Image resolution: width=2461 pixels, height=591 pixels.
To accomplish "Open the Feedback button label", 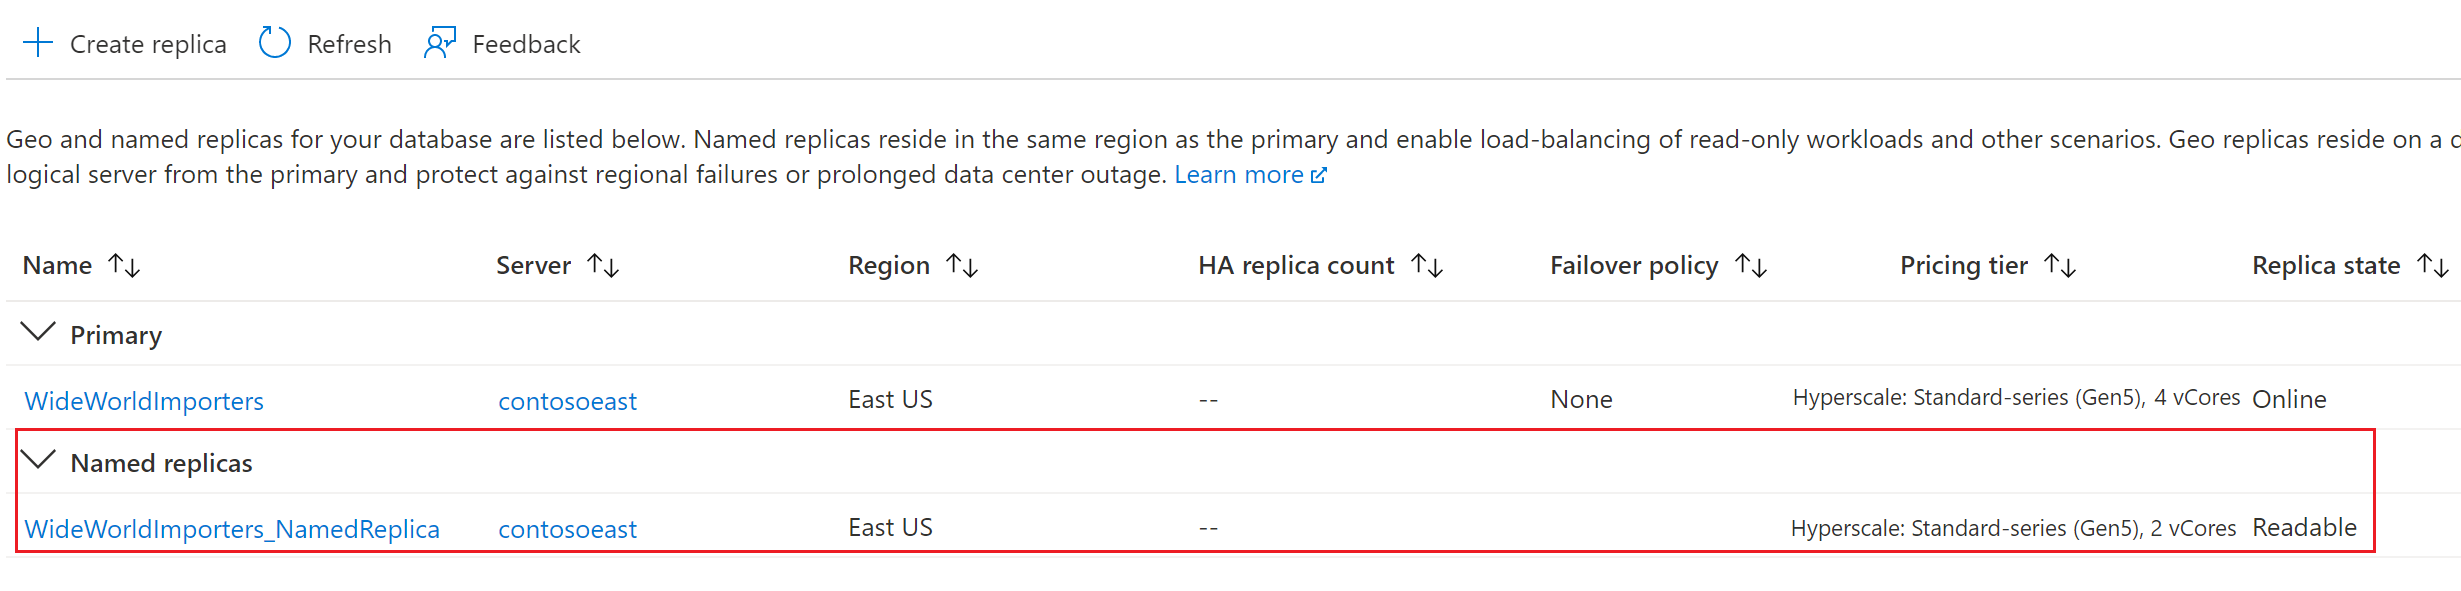I will [x=526, y=44].
